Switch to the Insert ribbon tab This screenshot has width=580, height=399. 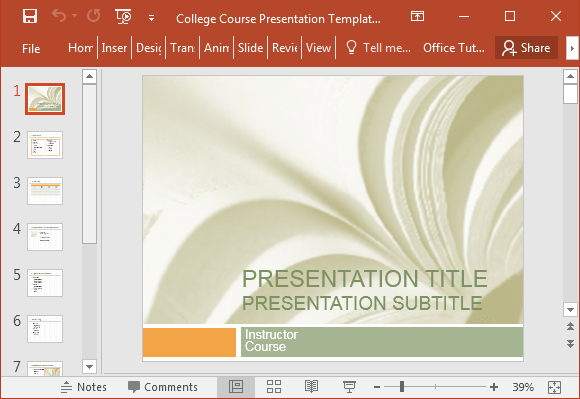tap(114, 48)
